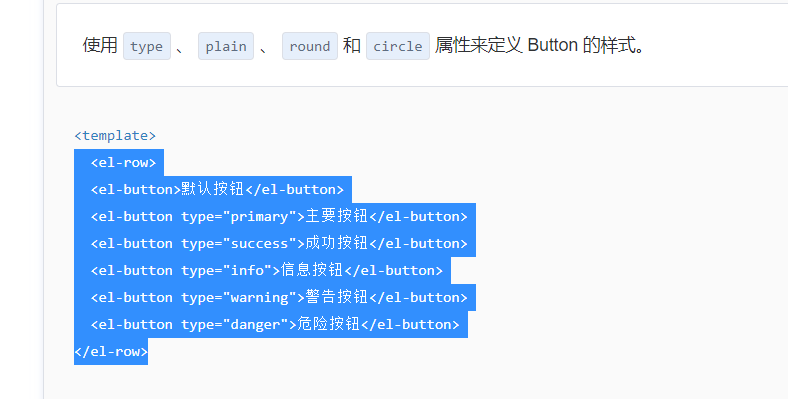The image size is (788, 399).
Task: Click the "plain" code tag
Action: 226,46
